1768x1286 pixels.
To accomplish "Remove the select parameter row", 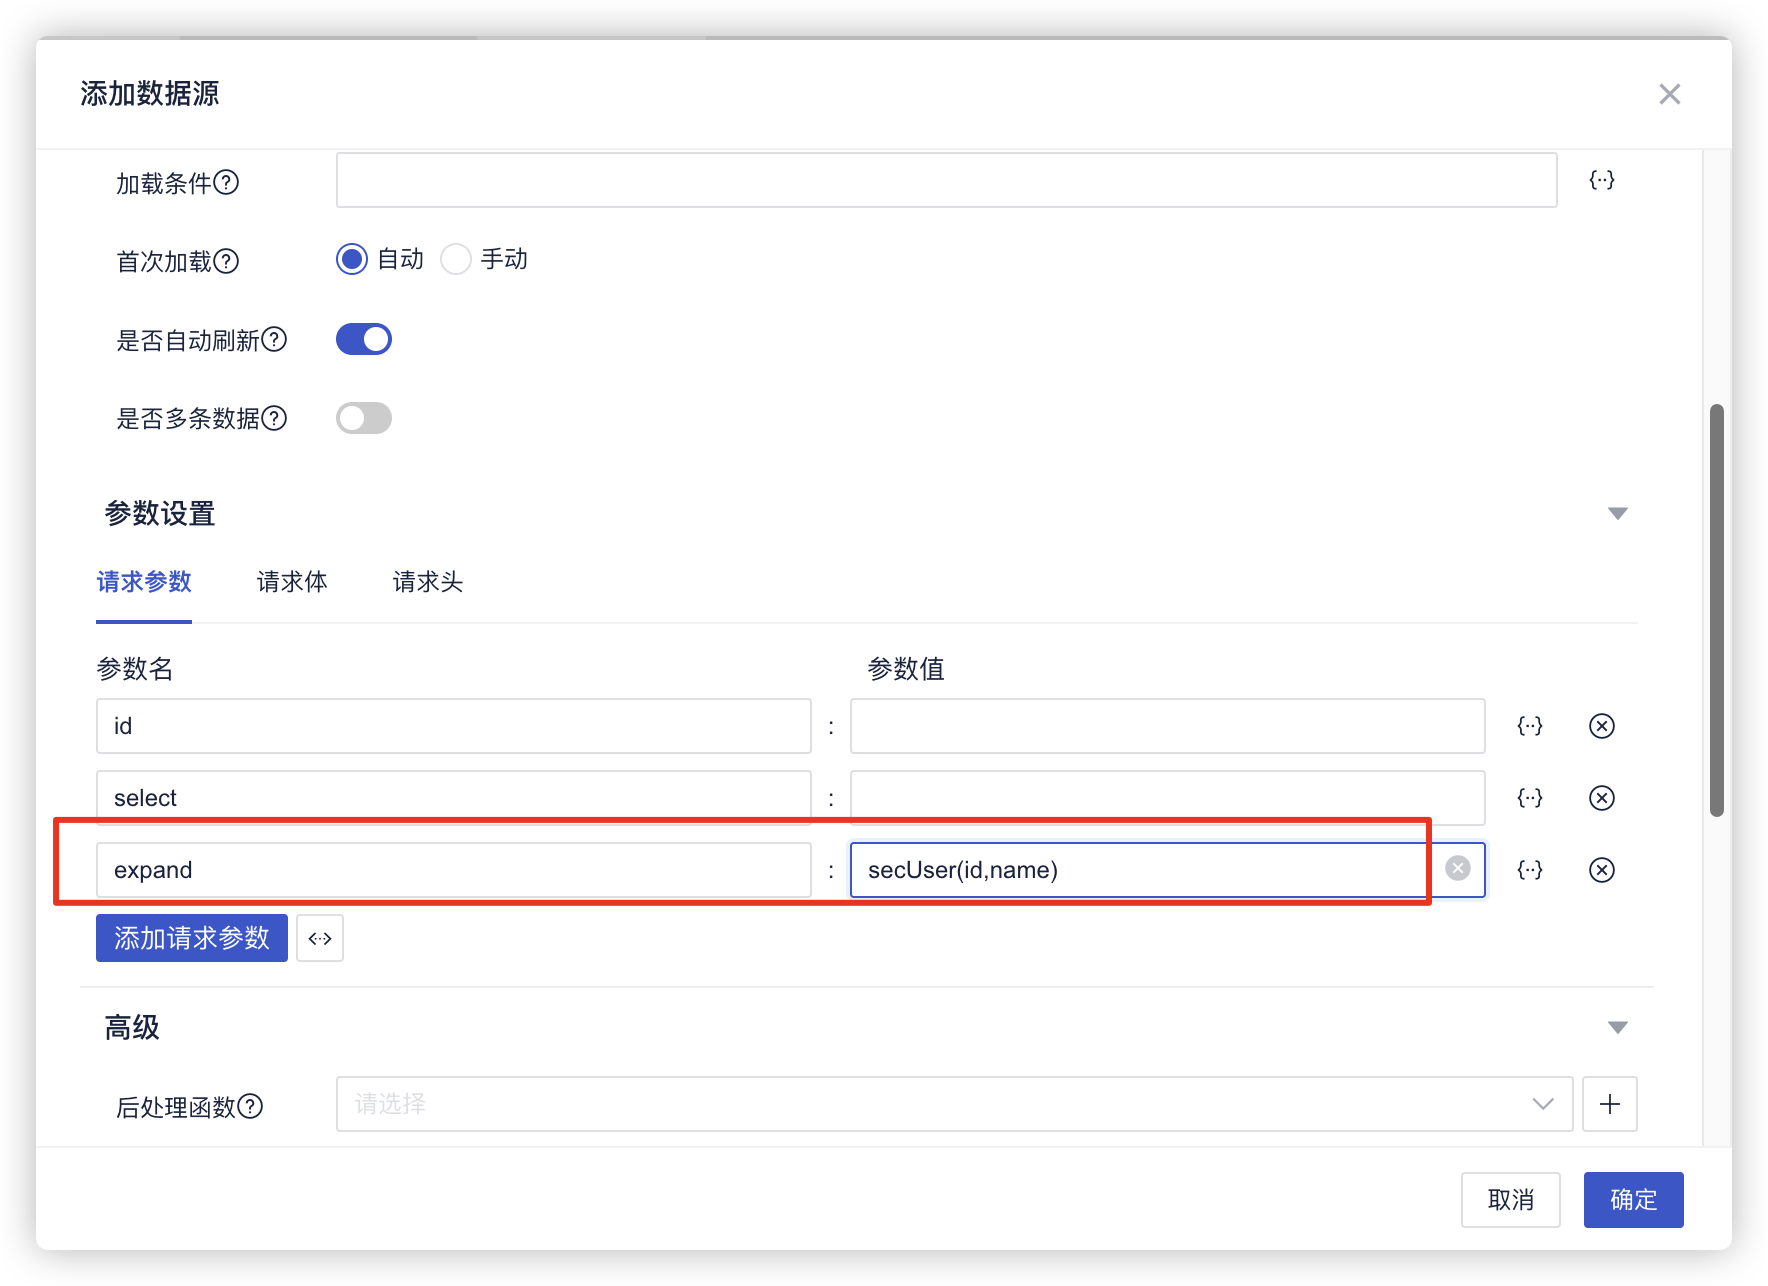I will (x=1601, y=798).
